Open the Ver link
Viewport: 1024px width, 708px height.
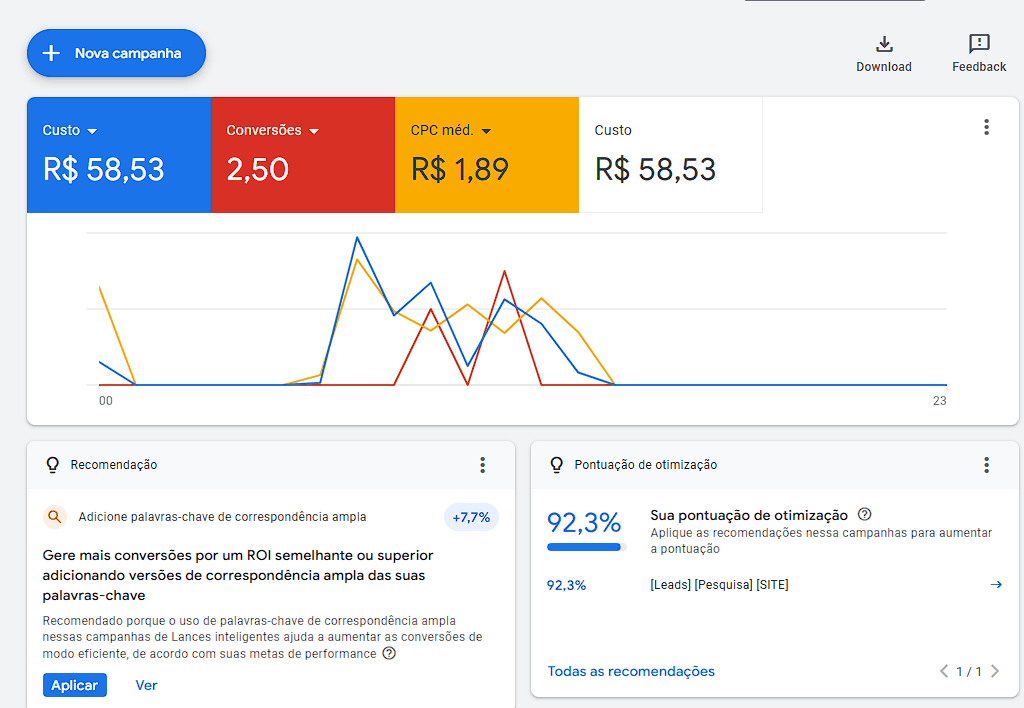(146, 685)
